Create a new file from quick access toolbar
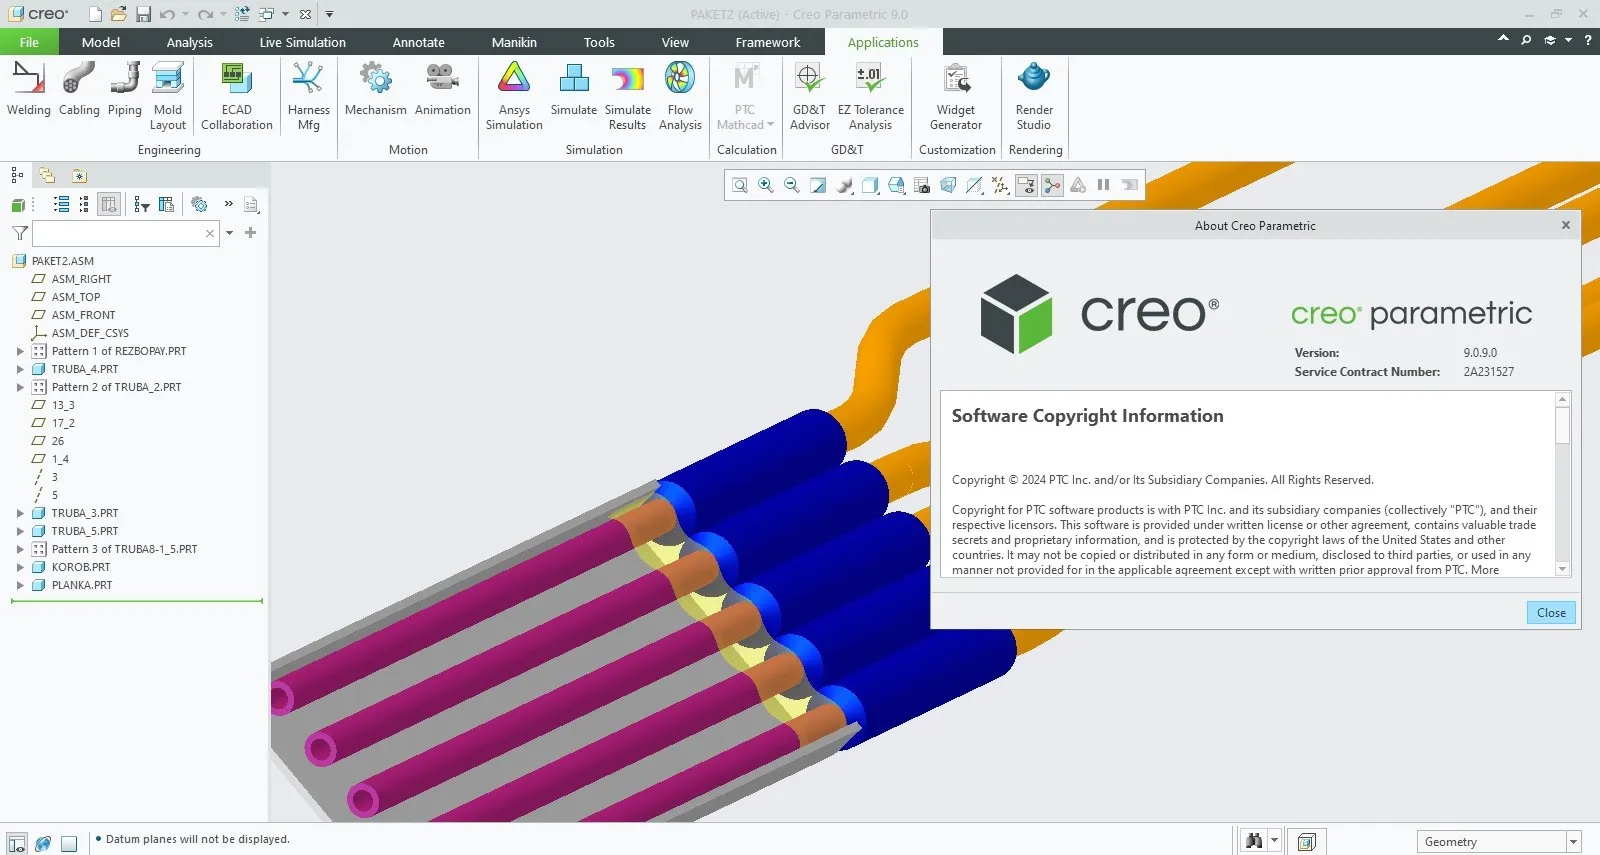Screen dimensions: 1600x855 pos(95,14)
